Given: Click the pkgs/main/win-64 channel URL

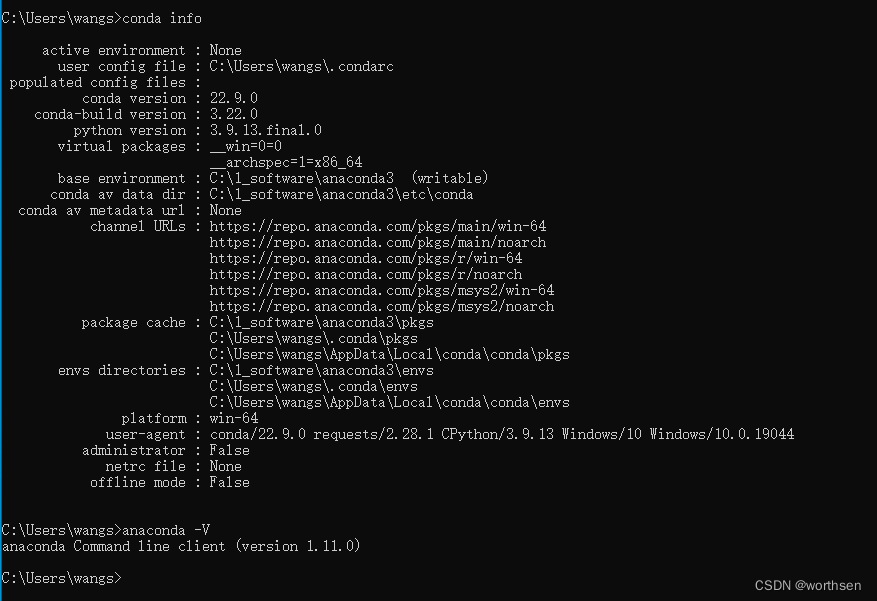Looking at the screenshot, I should coord(377,227).
